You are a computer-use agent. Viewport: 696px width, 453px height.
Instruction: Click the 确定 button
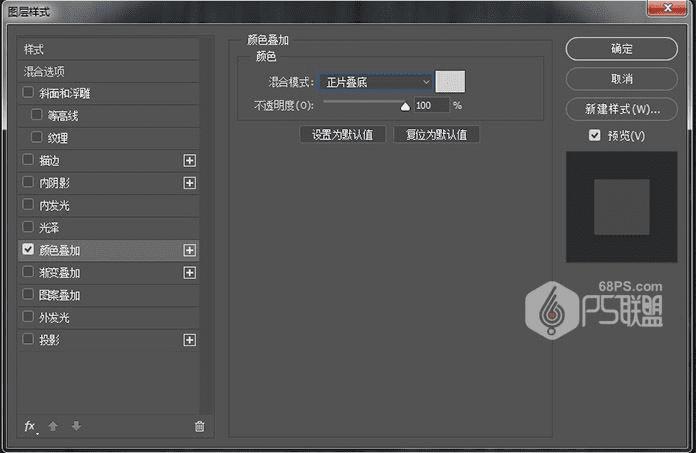621,49
